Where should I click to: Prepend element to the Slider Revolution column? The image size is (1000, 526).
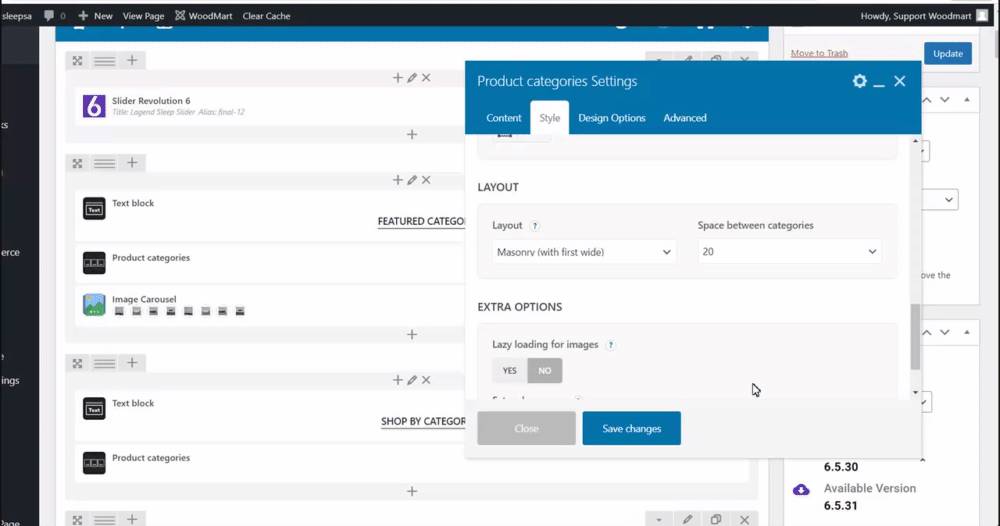(x=397, y=78)
